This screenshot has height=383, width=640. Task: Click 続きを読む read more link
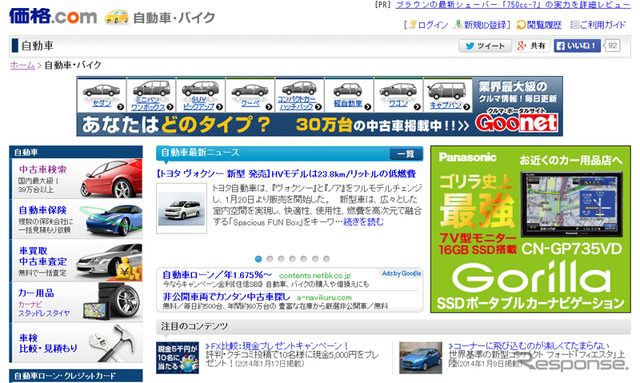[x=363, y=222]
